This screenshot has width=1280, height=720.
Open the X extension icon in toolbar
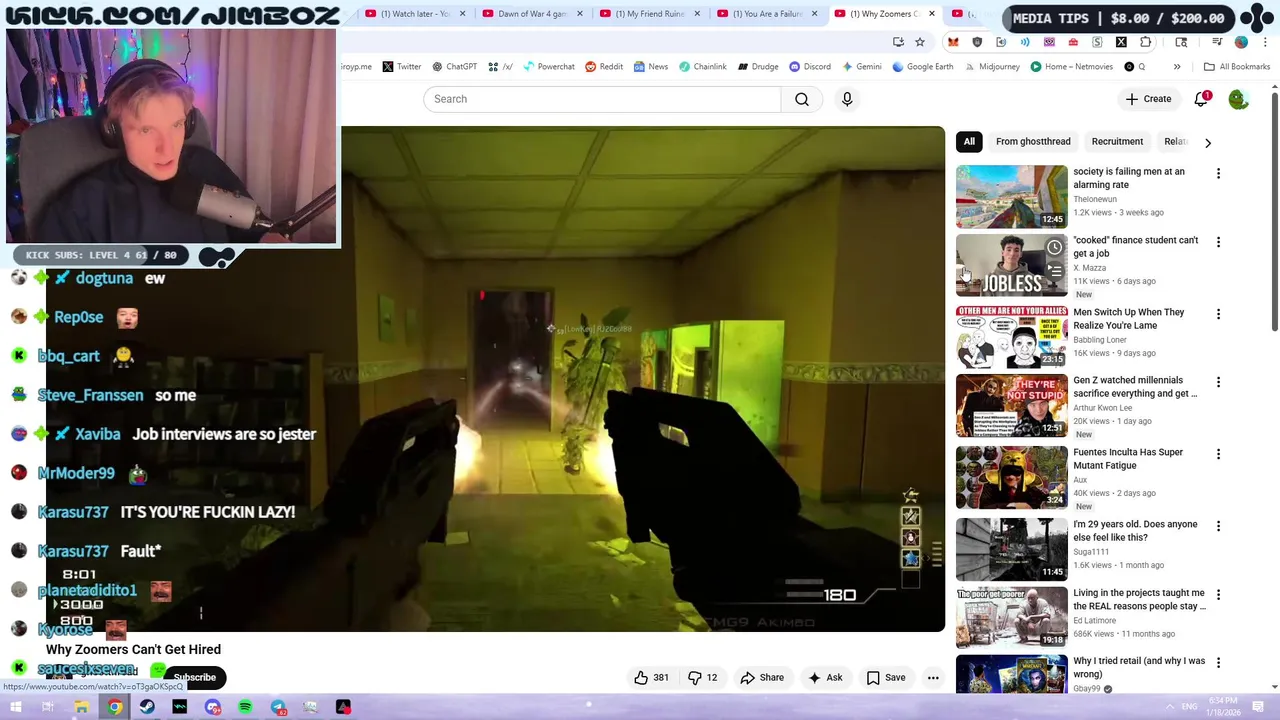[x=1121, y=42]
